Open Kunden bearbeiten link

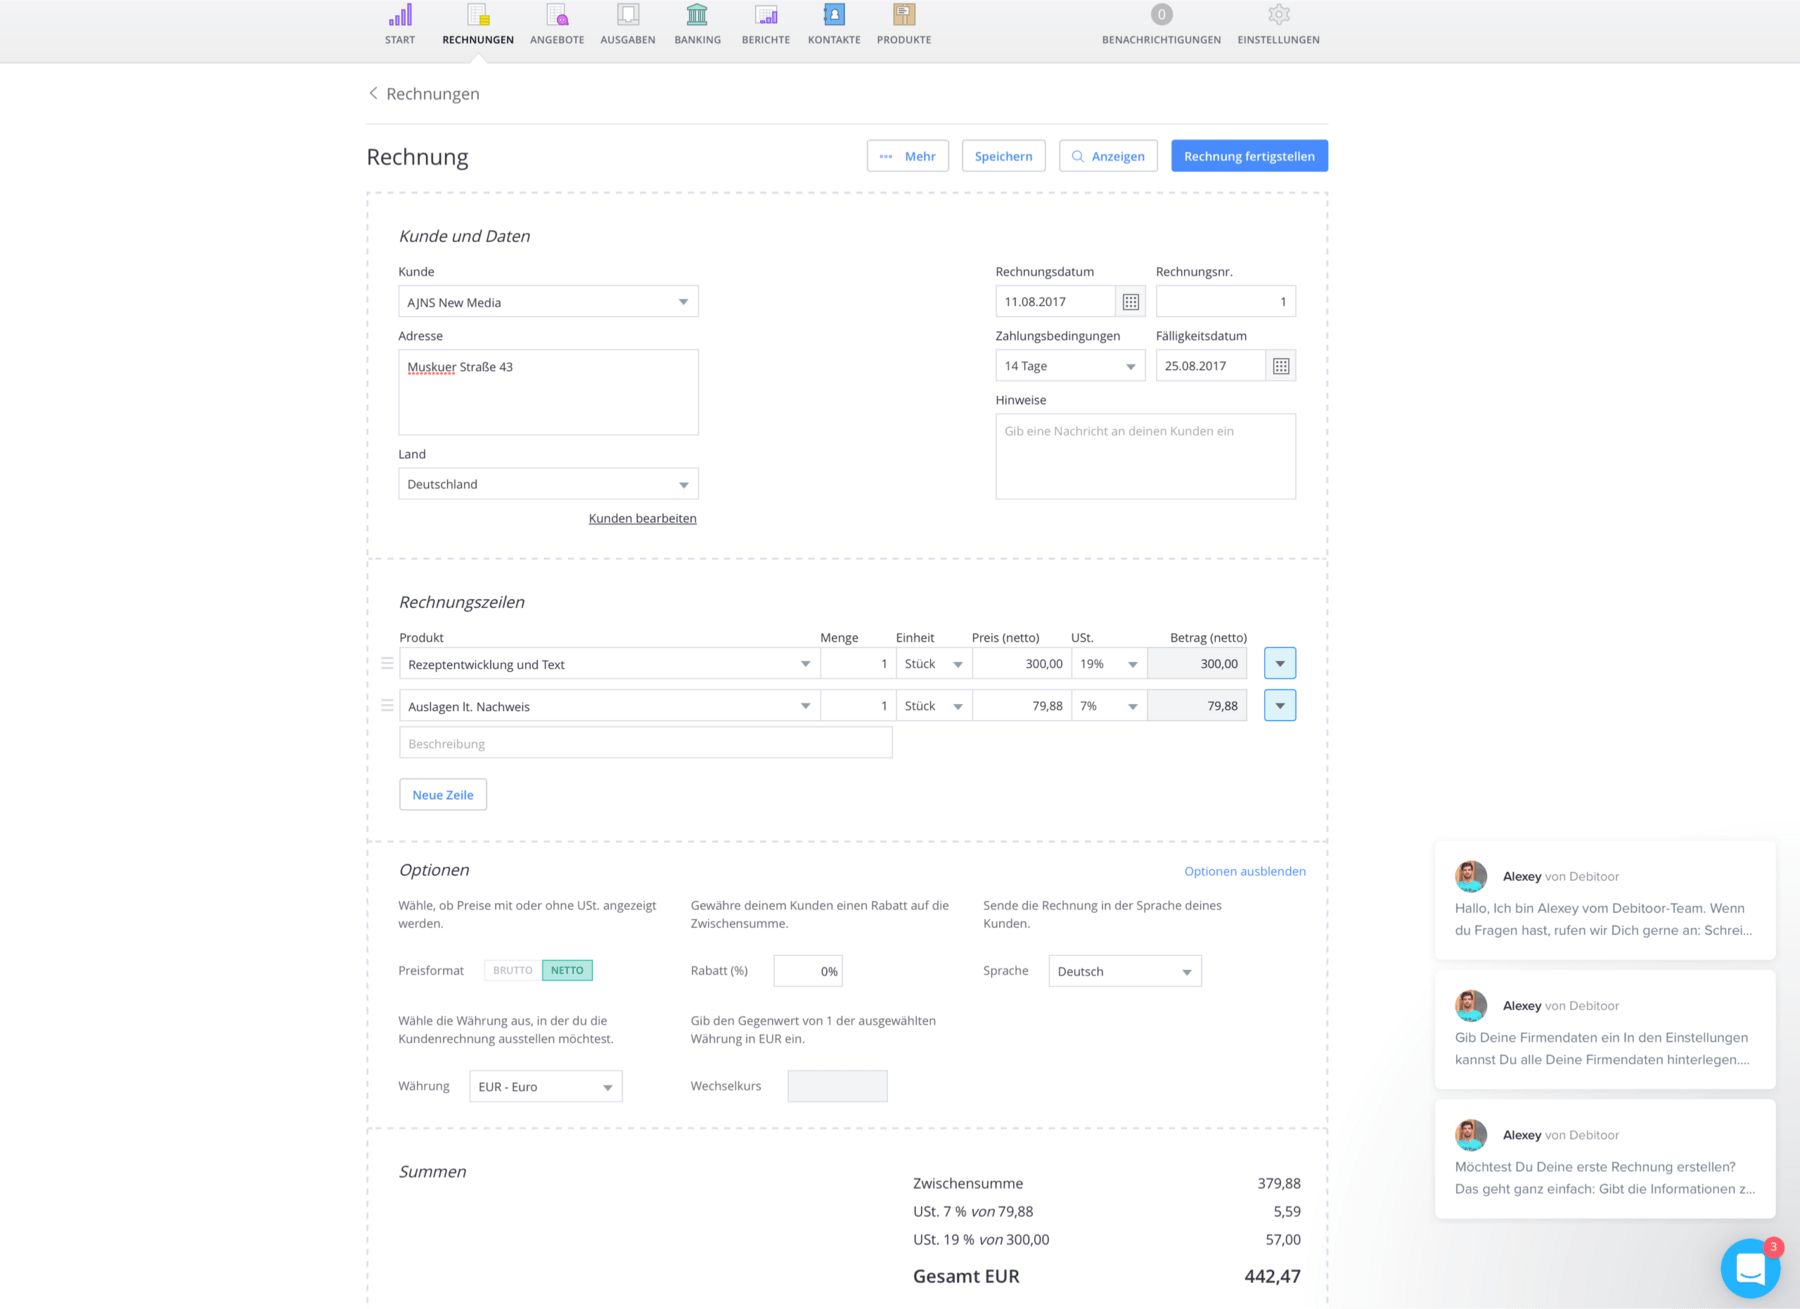click(643, 518)
